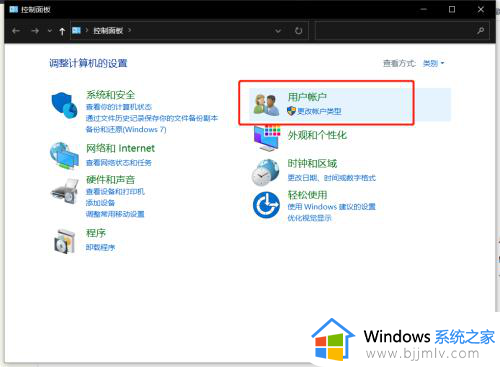Click 查看设备和打印机 link
This screenshot has height=367, width=500.
pos(115,192)
